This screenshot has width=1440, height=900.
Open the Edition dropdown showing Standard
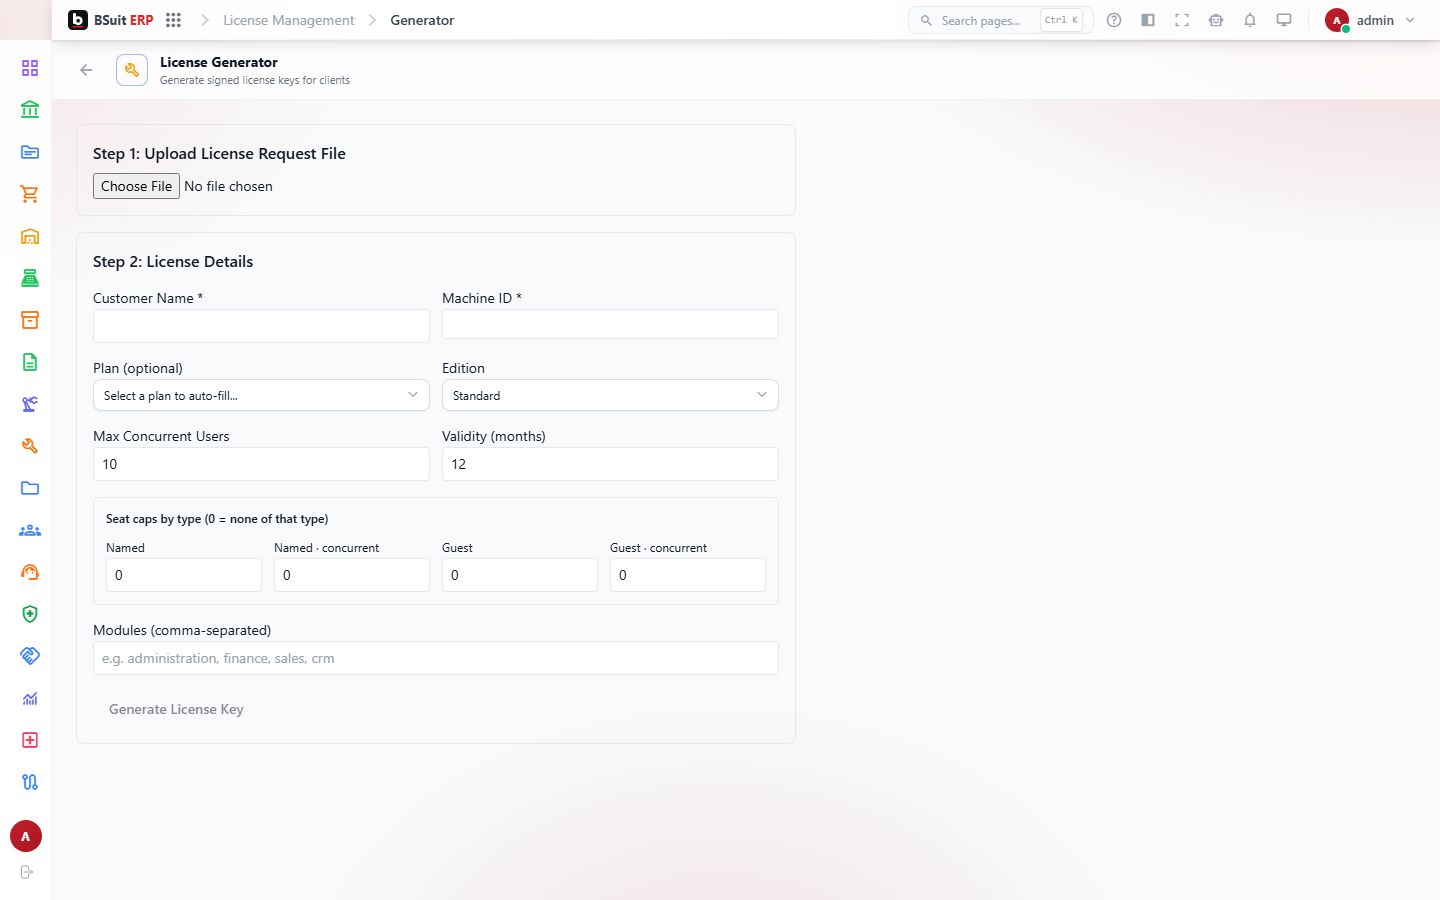610,395
